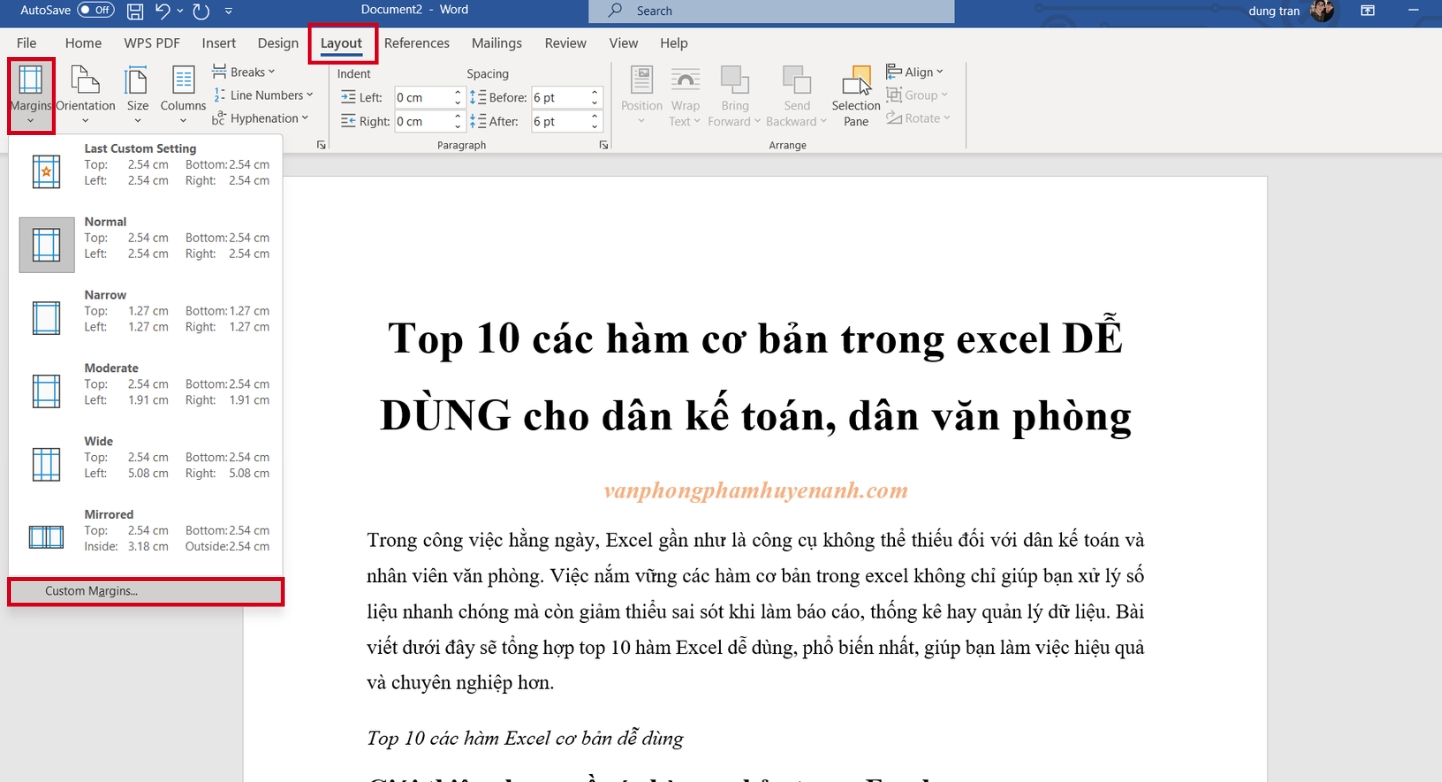
Task: Switch to the Mailings tab
Action: pos(497,43)
